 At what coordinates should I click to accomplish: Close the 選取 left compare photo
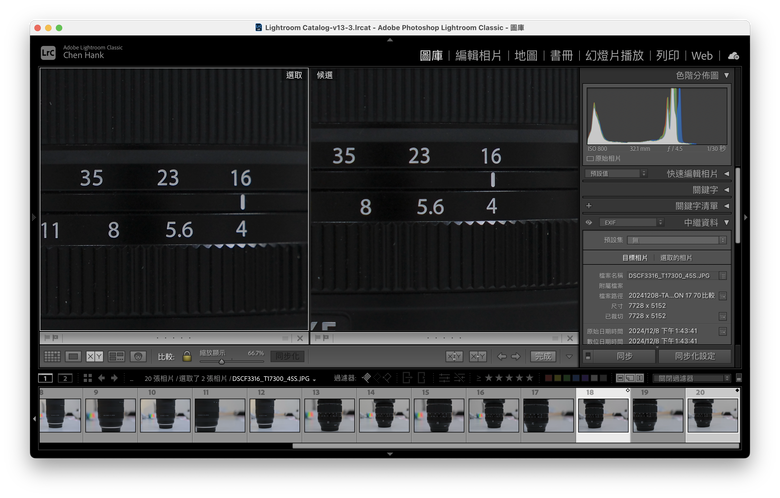[x=300, y=338]
